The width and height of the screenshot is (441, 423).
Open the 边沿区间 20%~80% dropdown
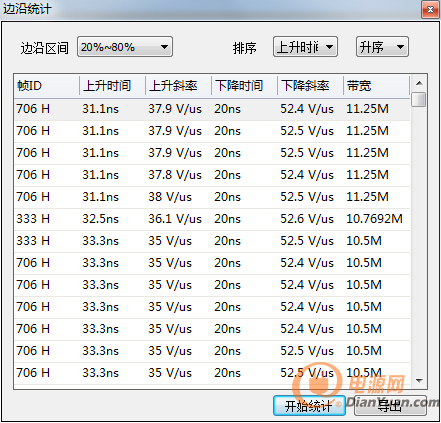pyautogui.click(x=125, y=47)
